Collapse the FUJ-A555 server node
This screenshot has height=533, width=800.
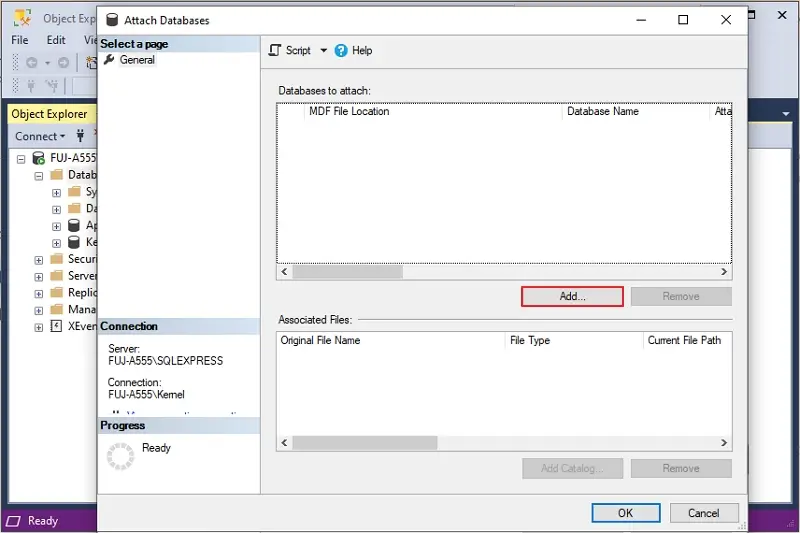[21, 159]
